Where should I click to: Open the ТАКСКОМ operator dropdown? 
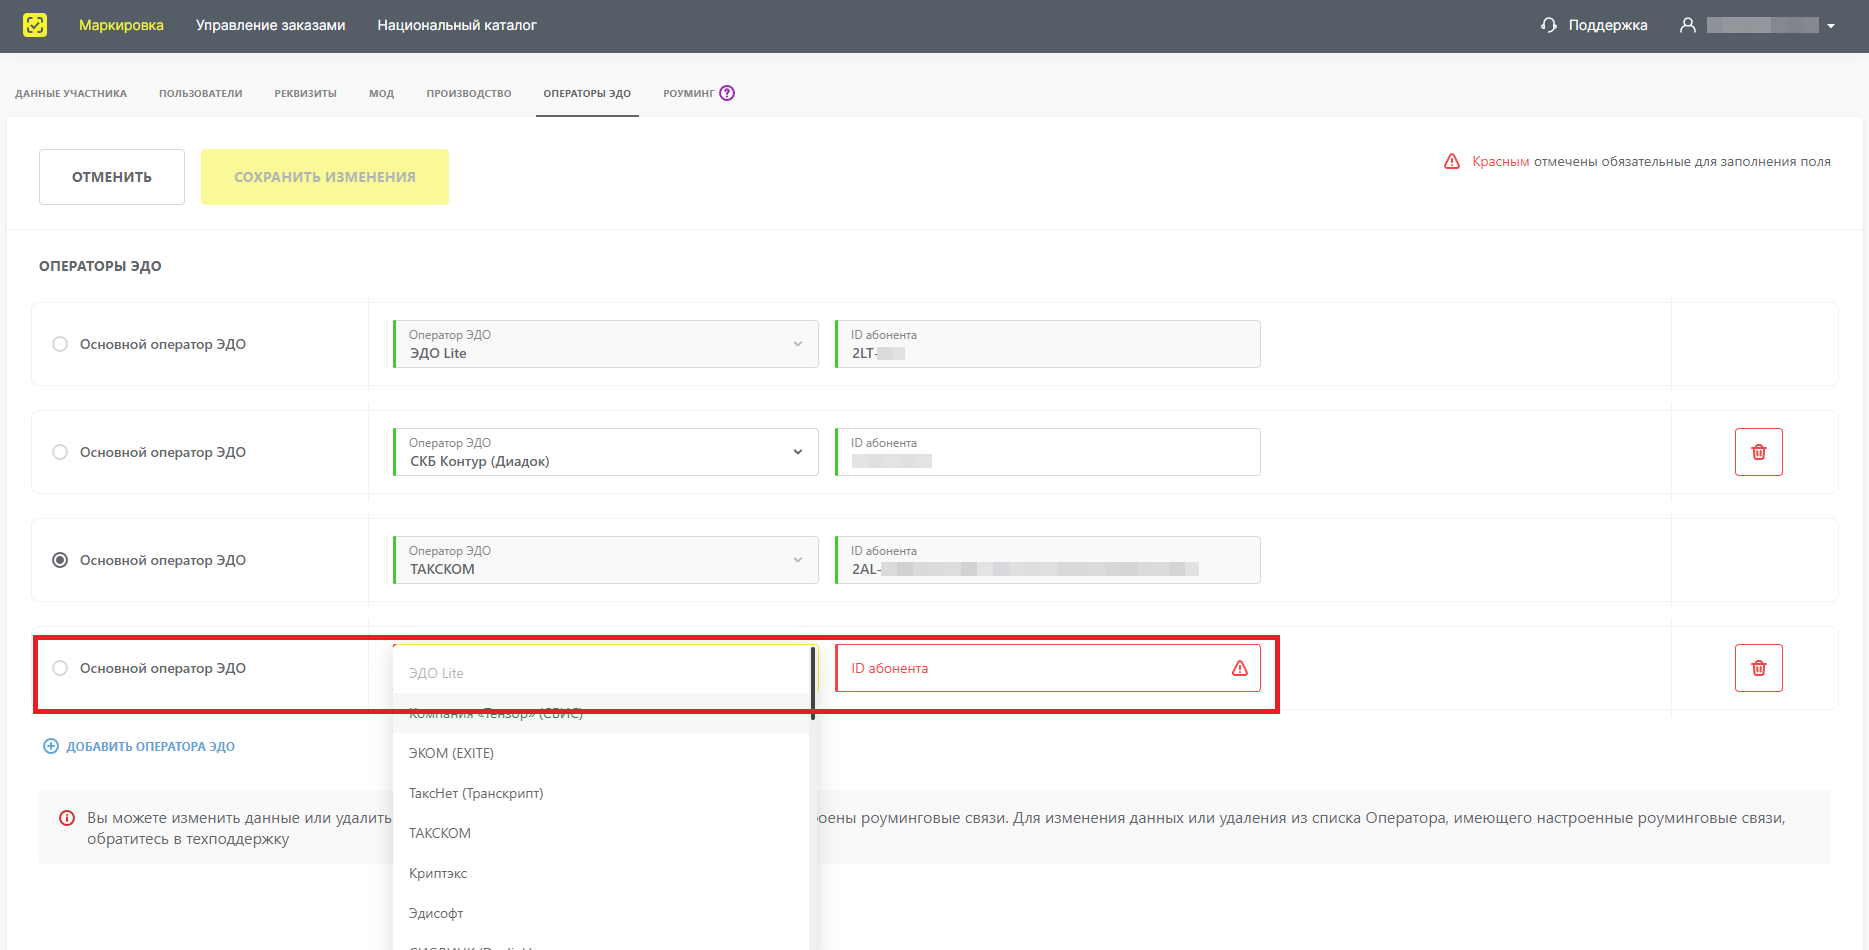606,560
